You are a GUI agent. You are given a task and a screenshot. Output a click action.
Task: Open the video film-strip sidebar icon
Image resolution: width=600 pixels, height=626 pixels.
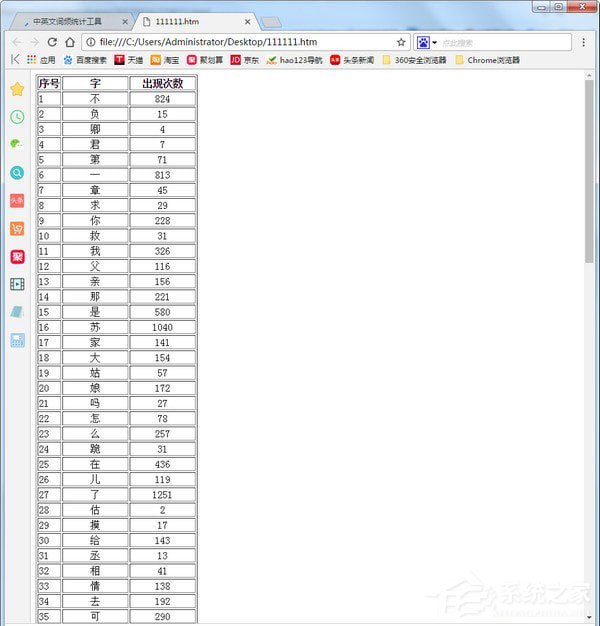tap(17, 284)
